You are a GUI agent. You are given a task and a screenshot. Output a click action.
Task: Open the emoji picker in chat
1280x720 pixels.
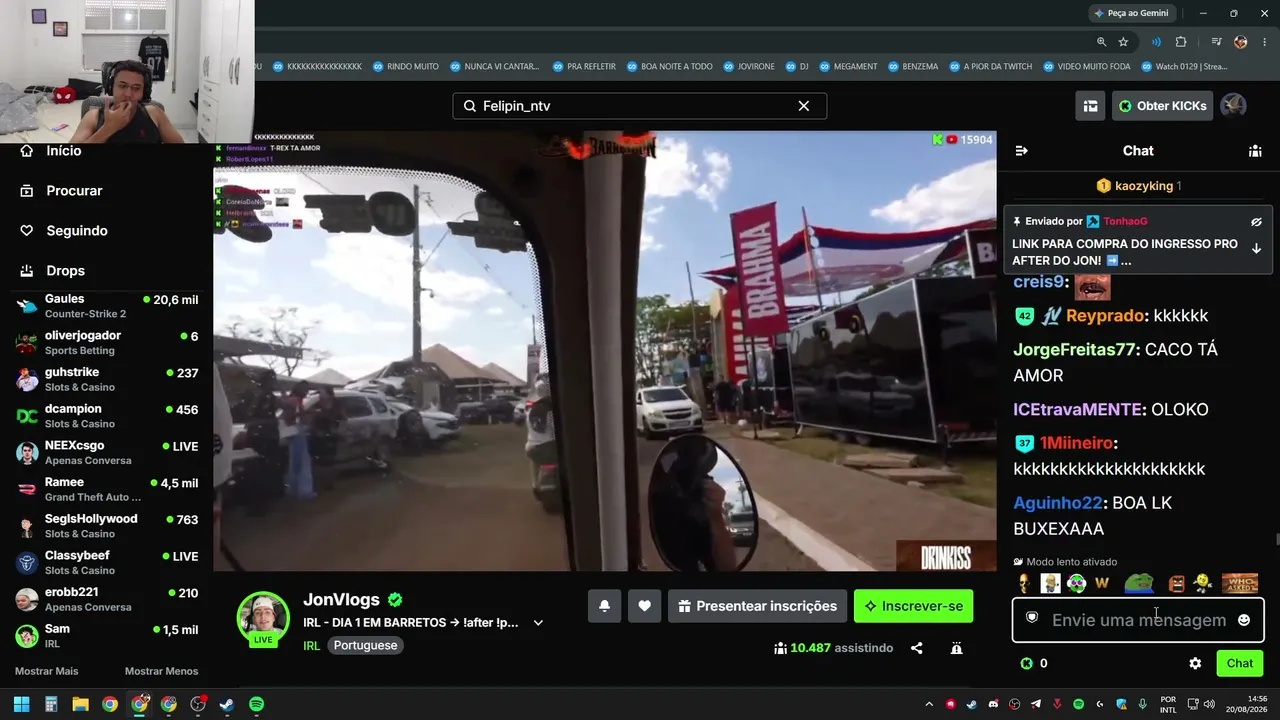1244,620
